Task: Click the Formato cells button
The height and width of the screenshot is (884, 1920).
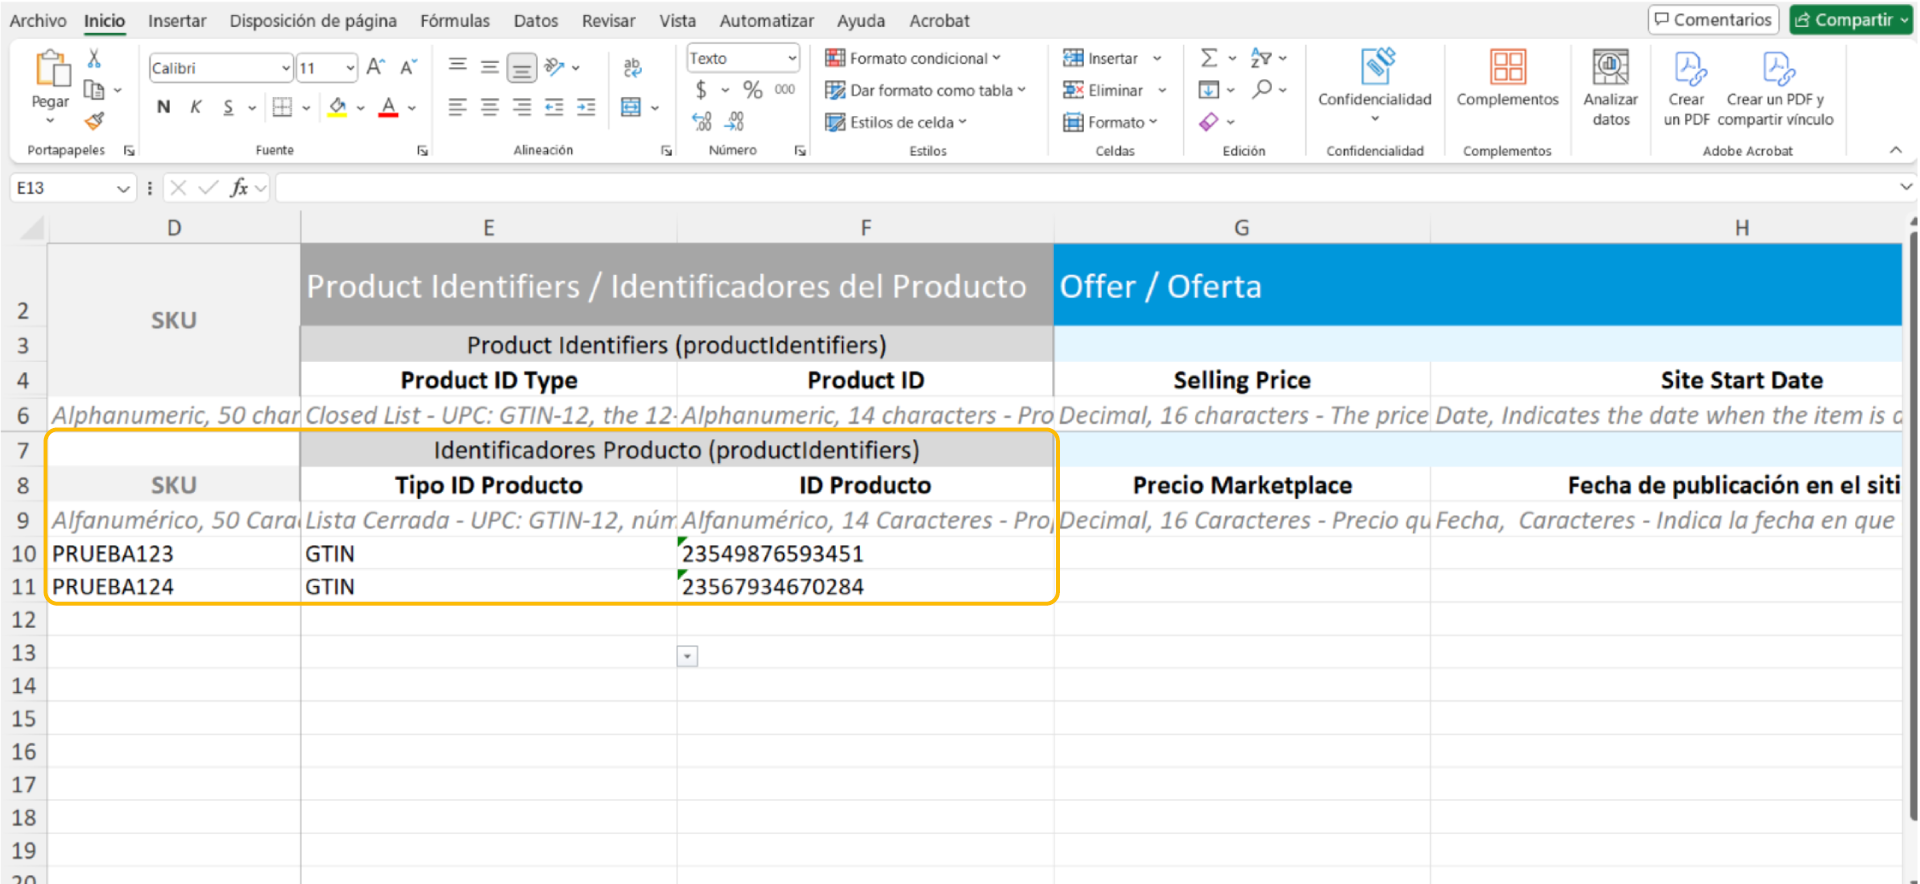Action: (1110, 122)
